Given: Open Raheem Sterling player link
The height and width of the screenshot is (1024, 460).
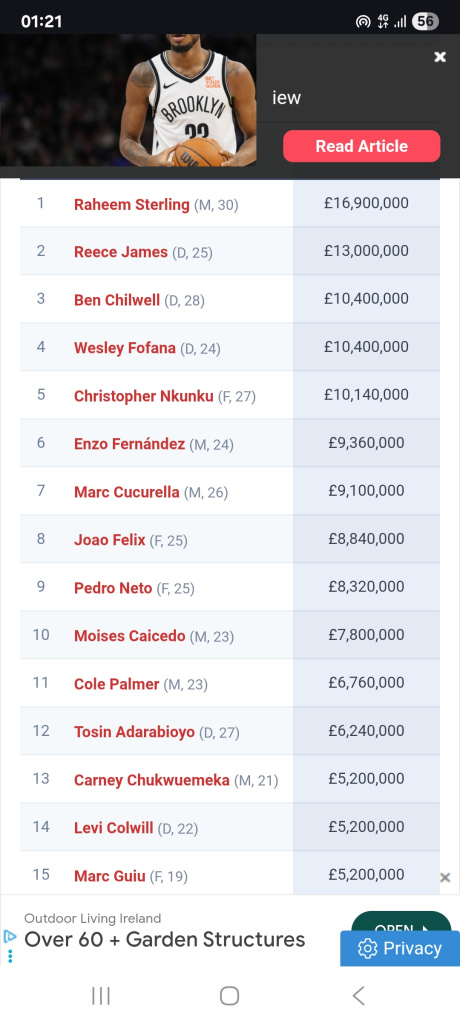Looking at the screenshot, I should (131, 204).
